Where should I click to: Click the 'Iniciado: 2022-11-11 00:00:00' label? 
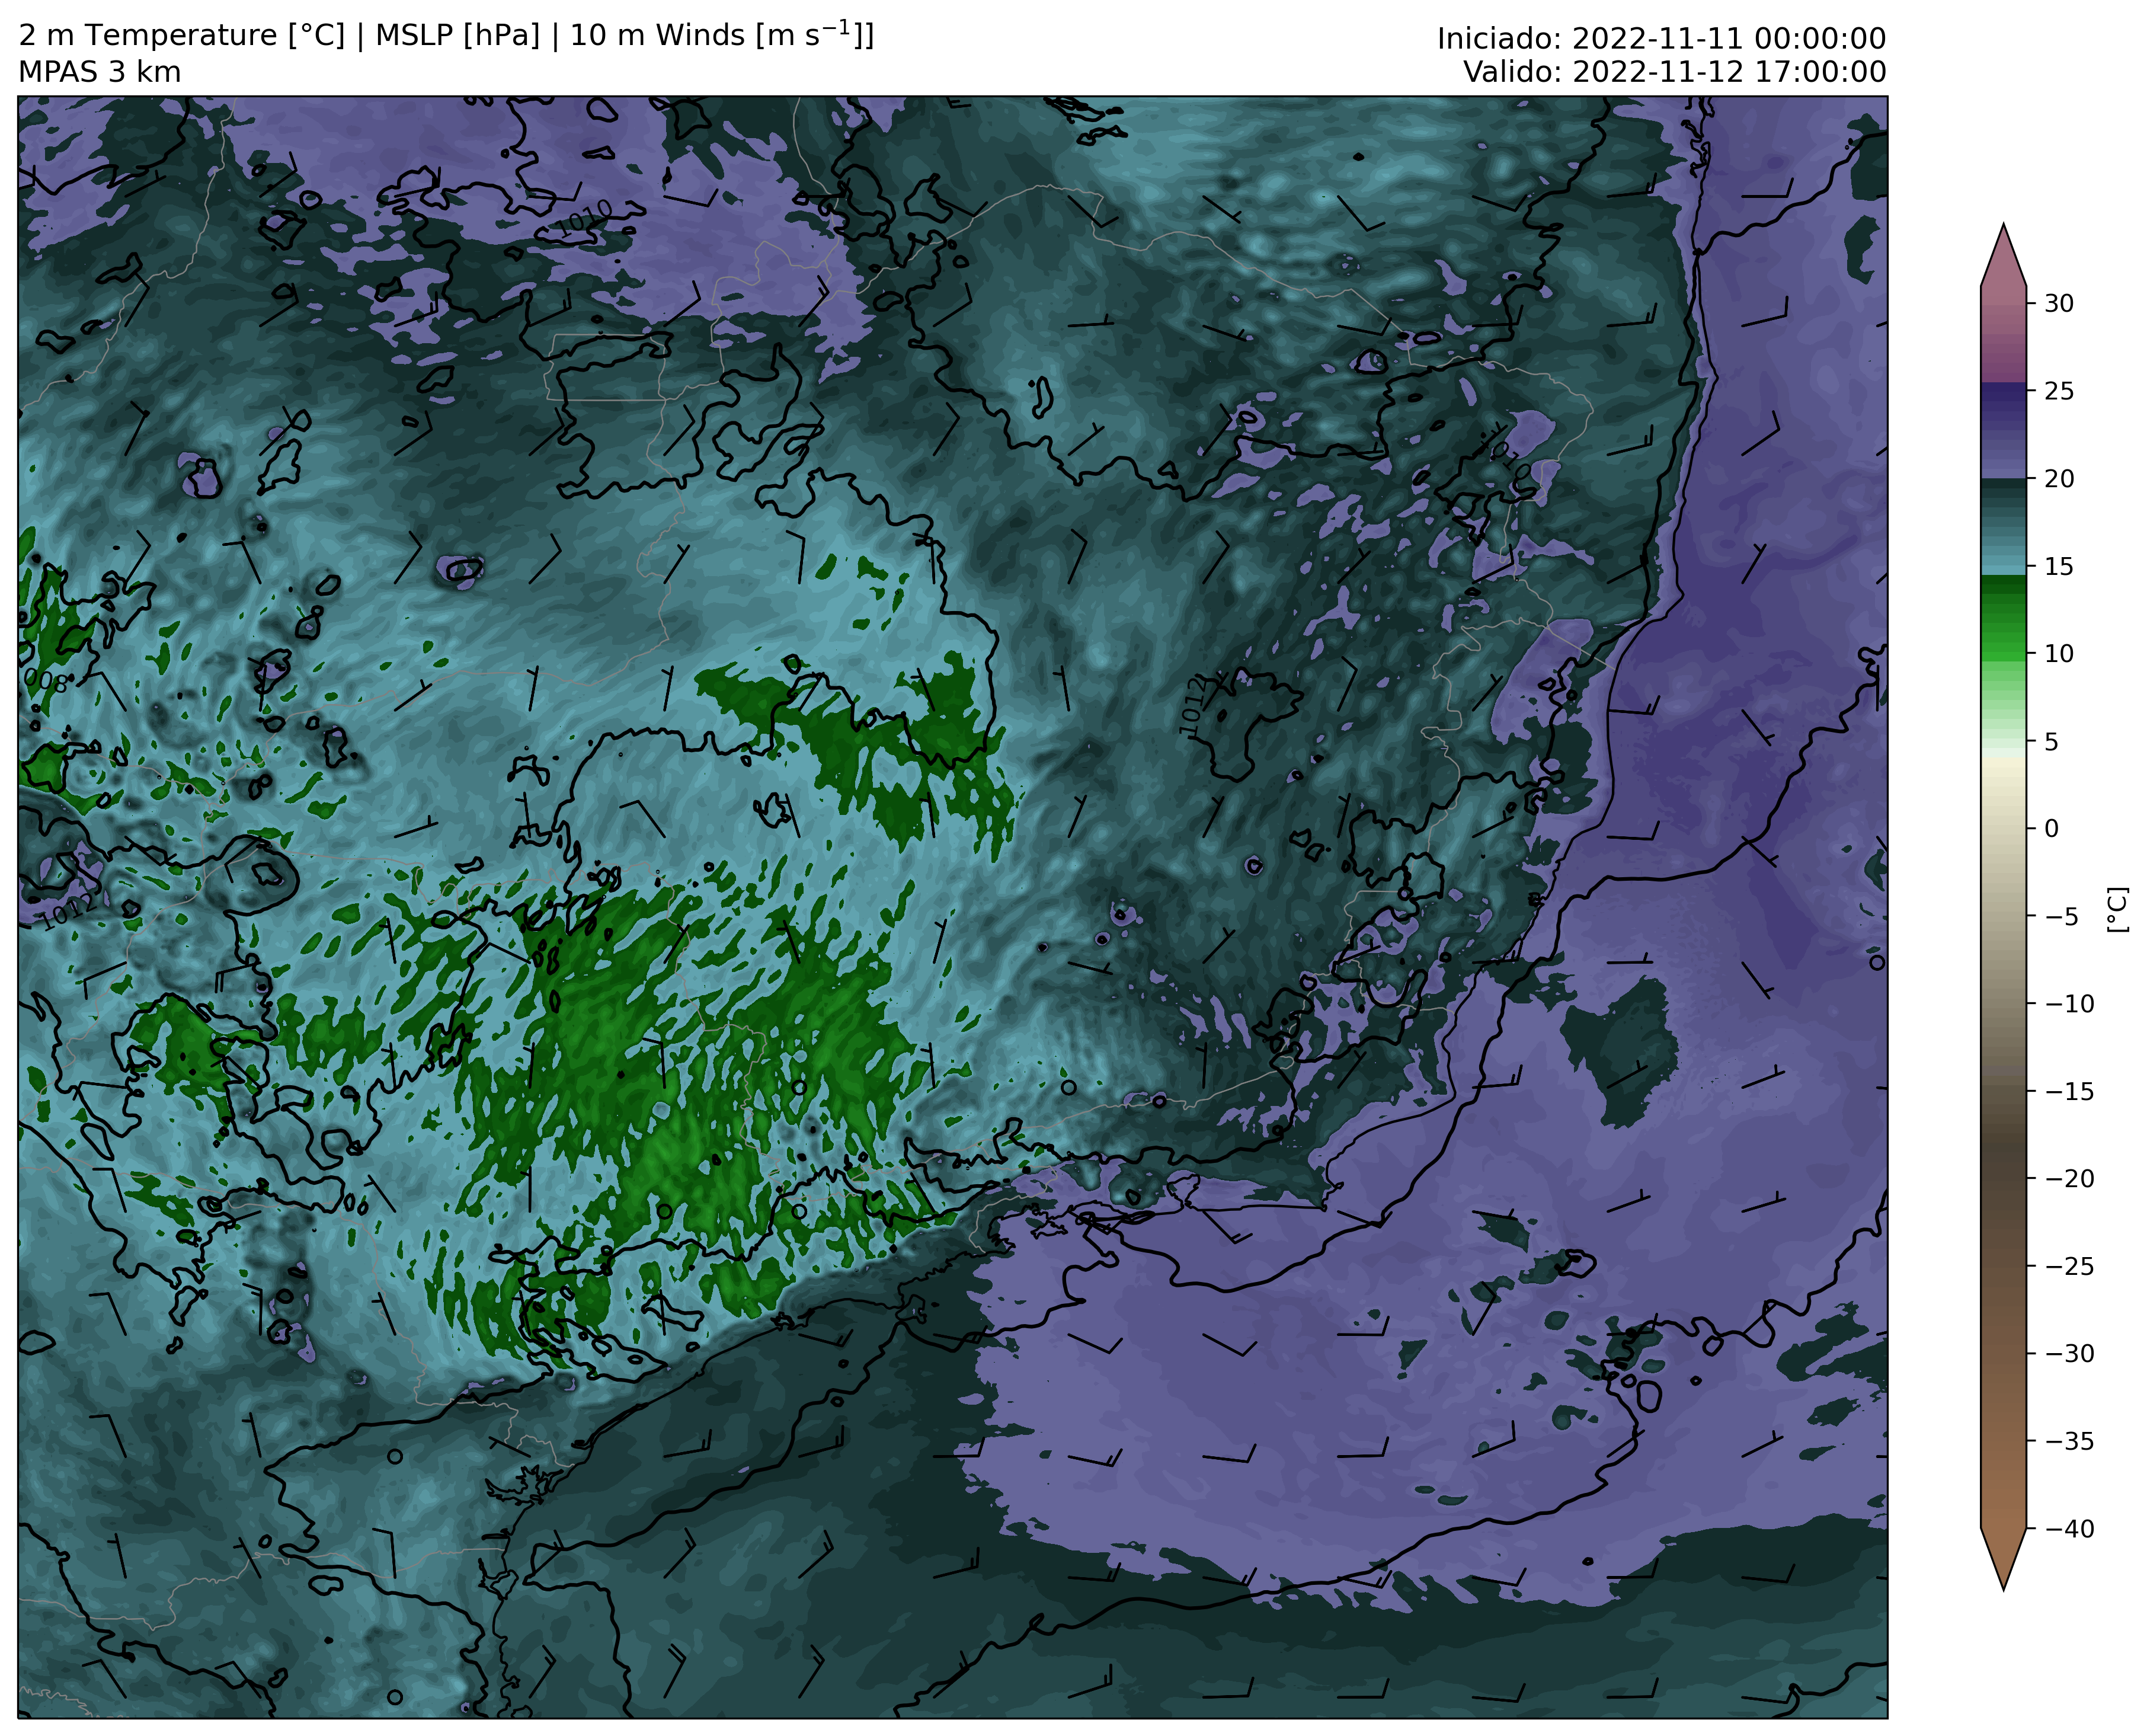(1661, 39)
